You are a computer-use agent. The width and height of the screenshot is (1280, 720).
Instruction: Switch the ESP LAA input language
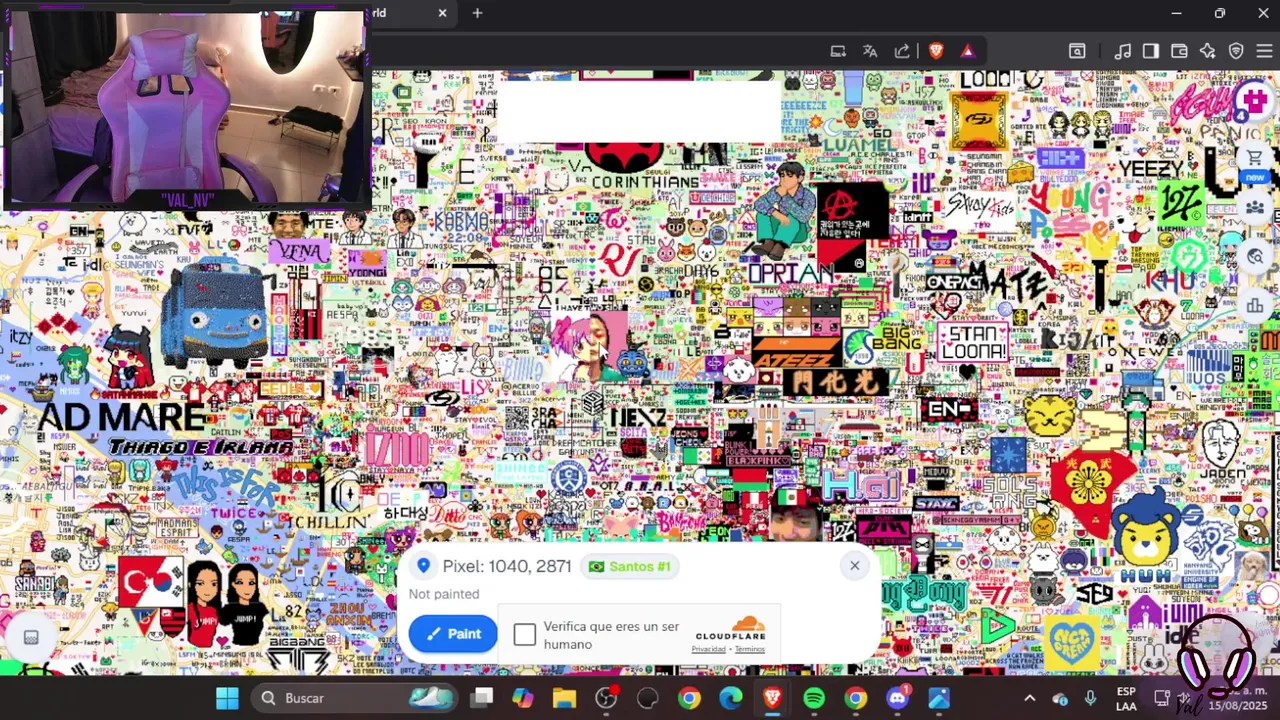coord(1126,698)
